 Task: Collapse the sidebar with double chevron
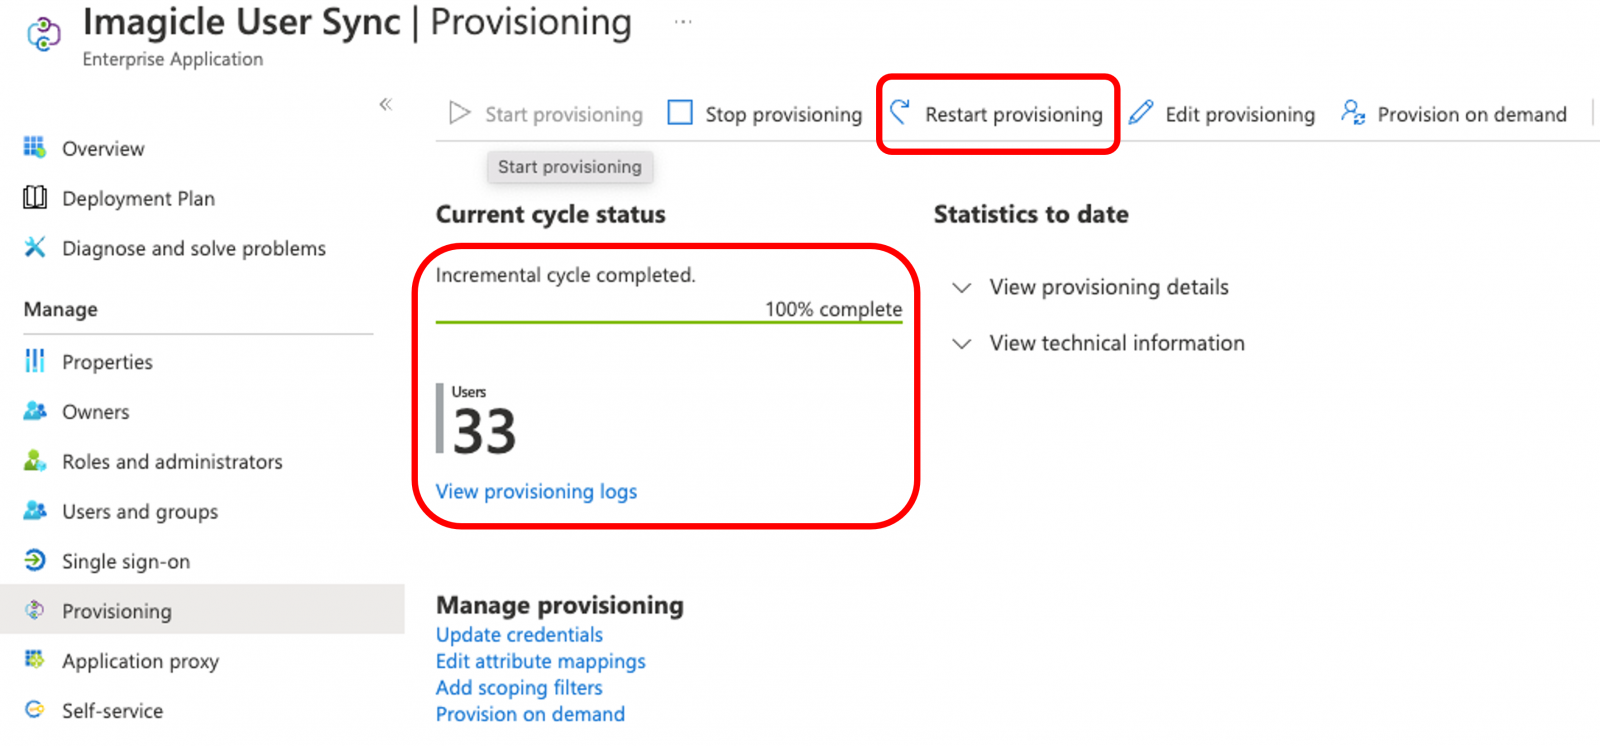[386, 104]
